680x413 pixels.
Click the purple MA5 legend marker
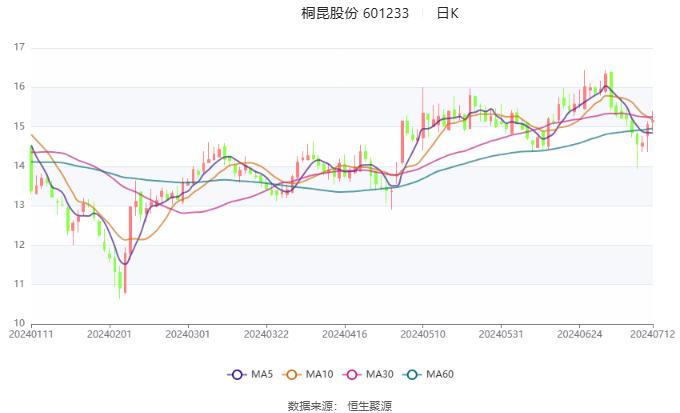click(237, 374)
